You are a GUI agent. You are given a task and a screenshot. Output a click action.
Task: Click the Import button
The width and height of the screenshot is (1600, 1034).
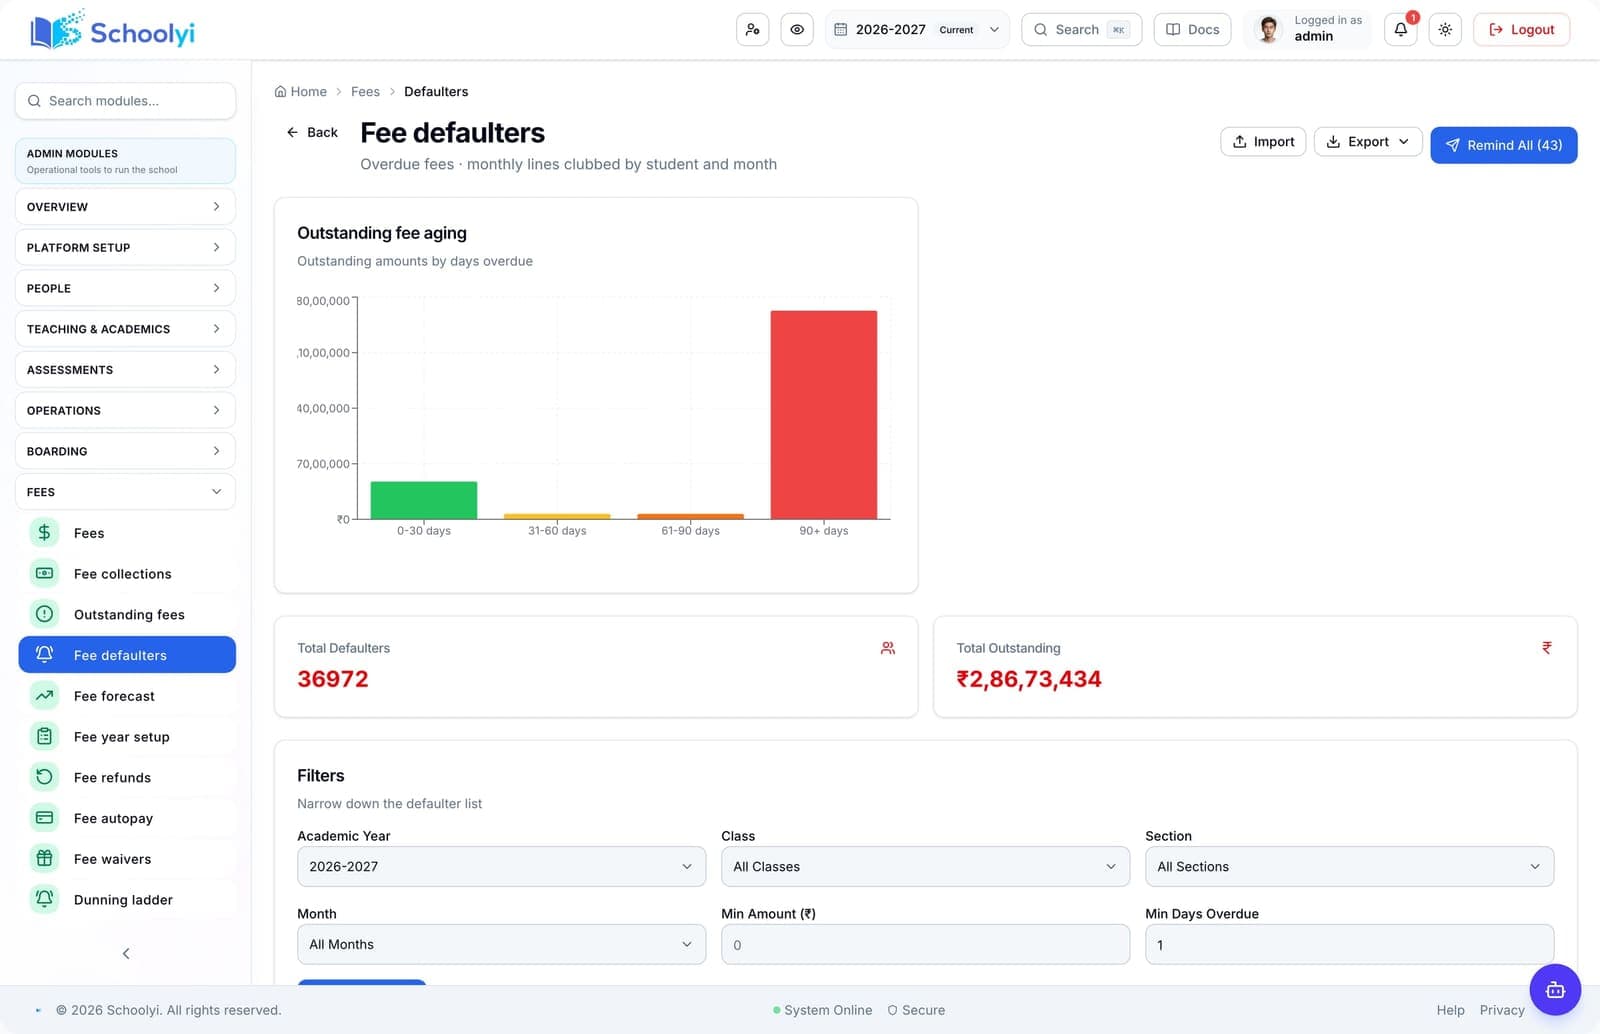coord(1263,141)
